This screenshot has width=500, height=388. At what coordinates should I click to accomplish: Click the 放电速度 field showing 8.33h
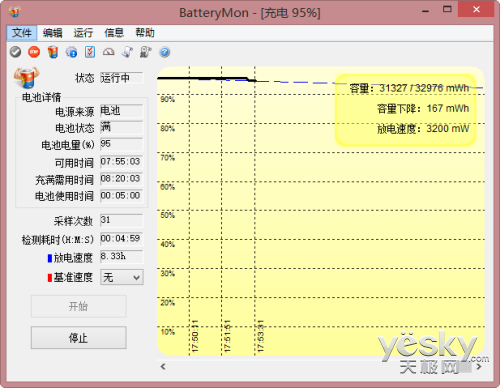(x=122, y=256)
